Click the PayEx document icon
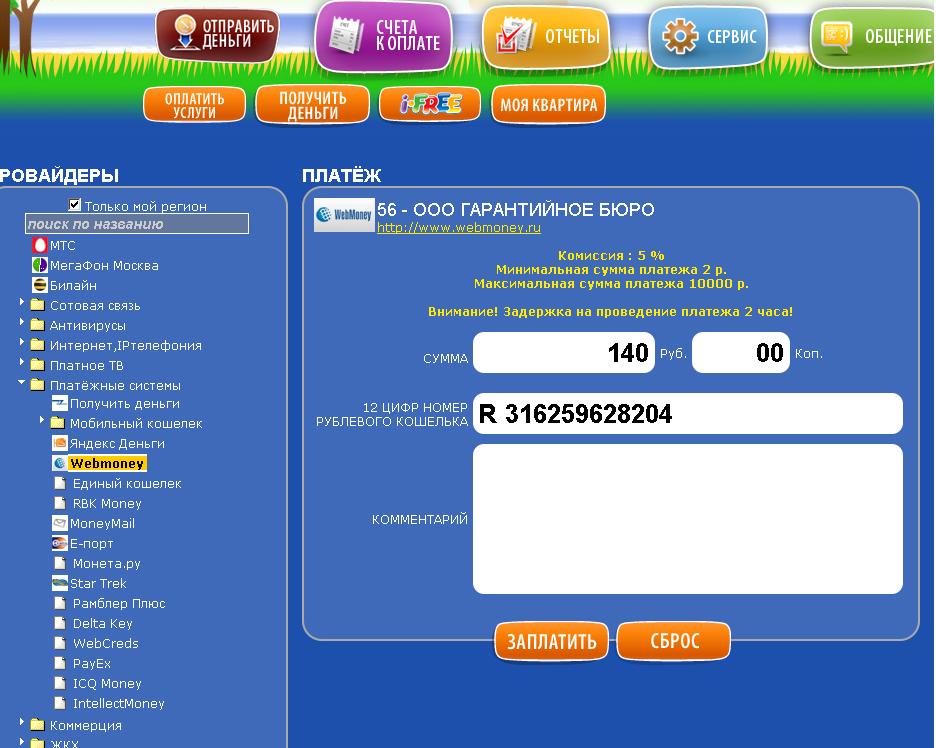Viewport: 936px width, 748px height. point(60,663)
